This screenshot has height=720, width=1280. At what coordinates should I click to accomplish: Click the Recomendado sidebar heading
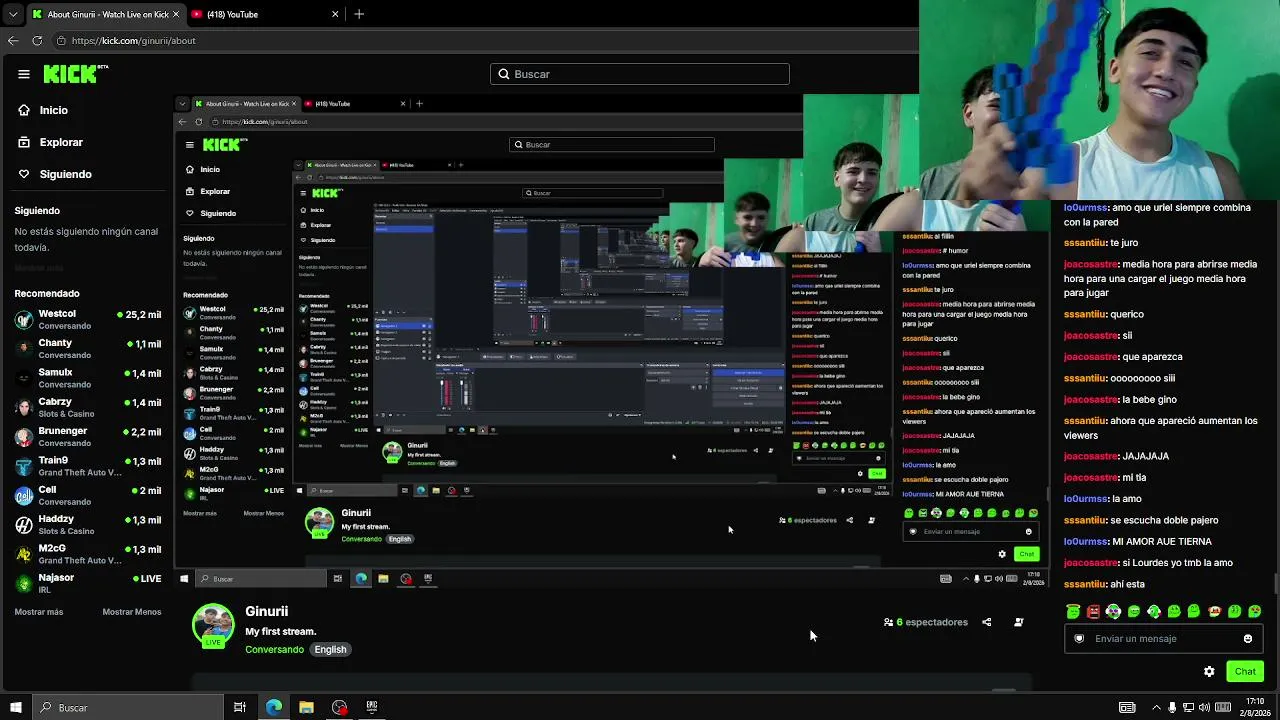[47, 294]
